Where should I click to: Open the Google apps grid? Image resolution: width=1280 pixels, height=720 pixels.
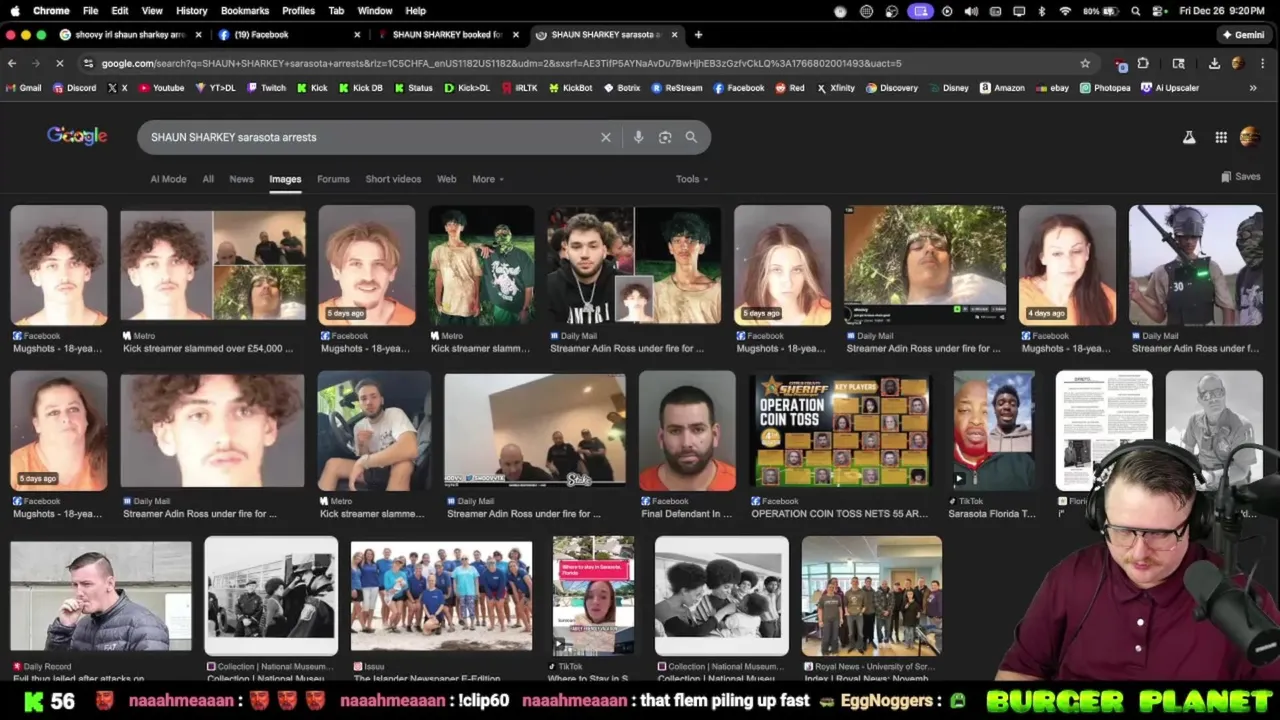(x=1221, y=137)
